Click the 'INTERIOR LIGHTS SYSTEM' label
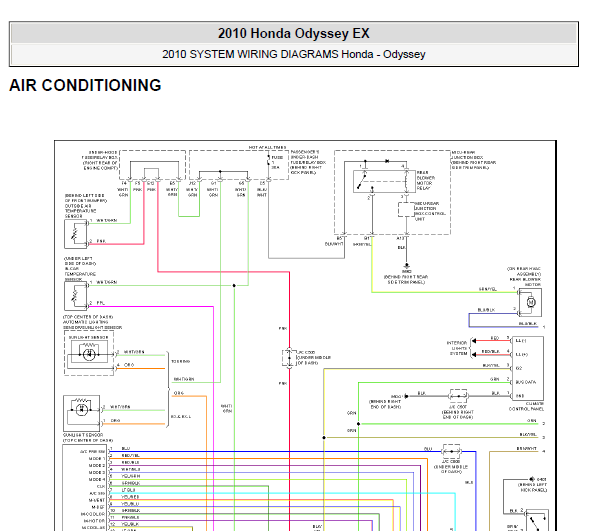 (x=457, y=348)
